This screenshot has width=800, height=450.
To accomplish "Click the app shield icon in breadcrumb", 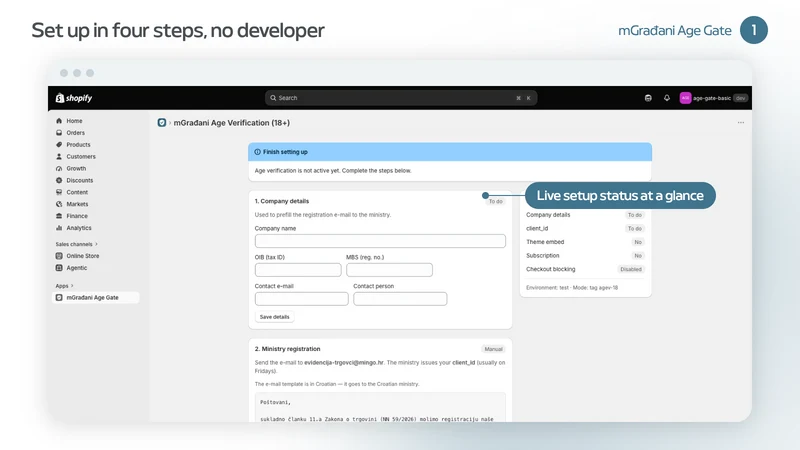I will 162,123.
